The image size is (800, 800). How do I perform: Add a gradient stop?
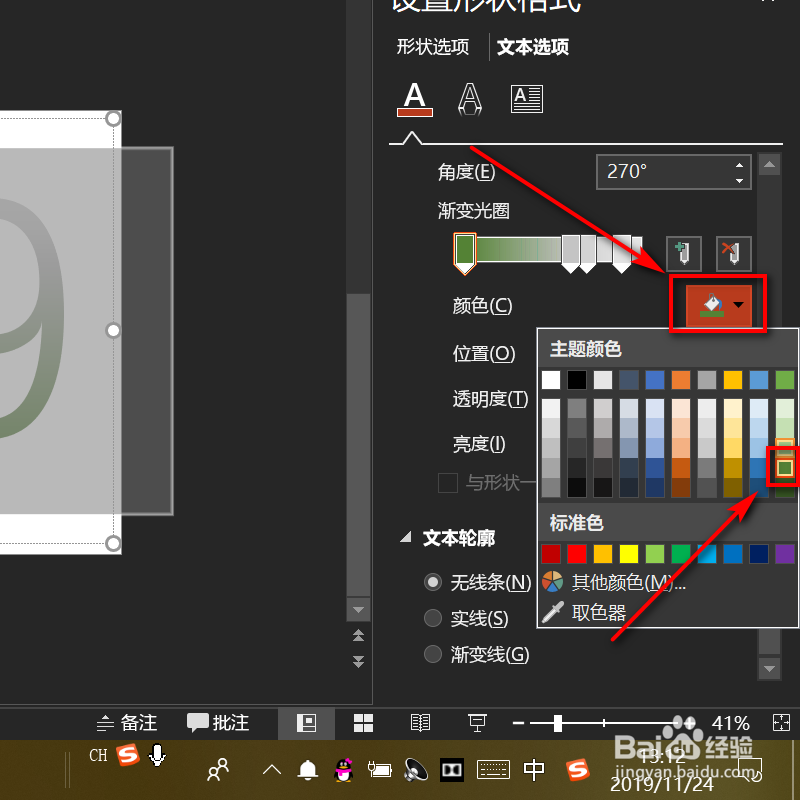(684, 253)
